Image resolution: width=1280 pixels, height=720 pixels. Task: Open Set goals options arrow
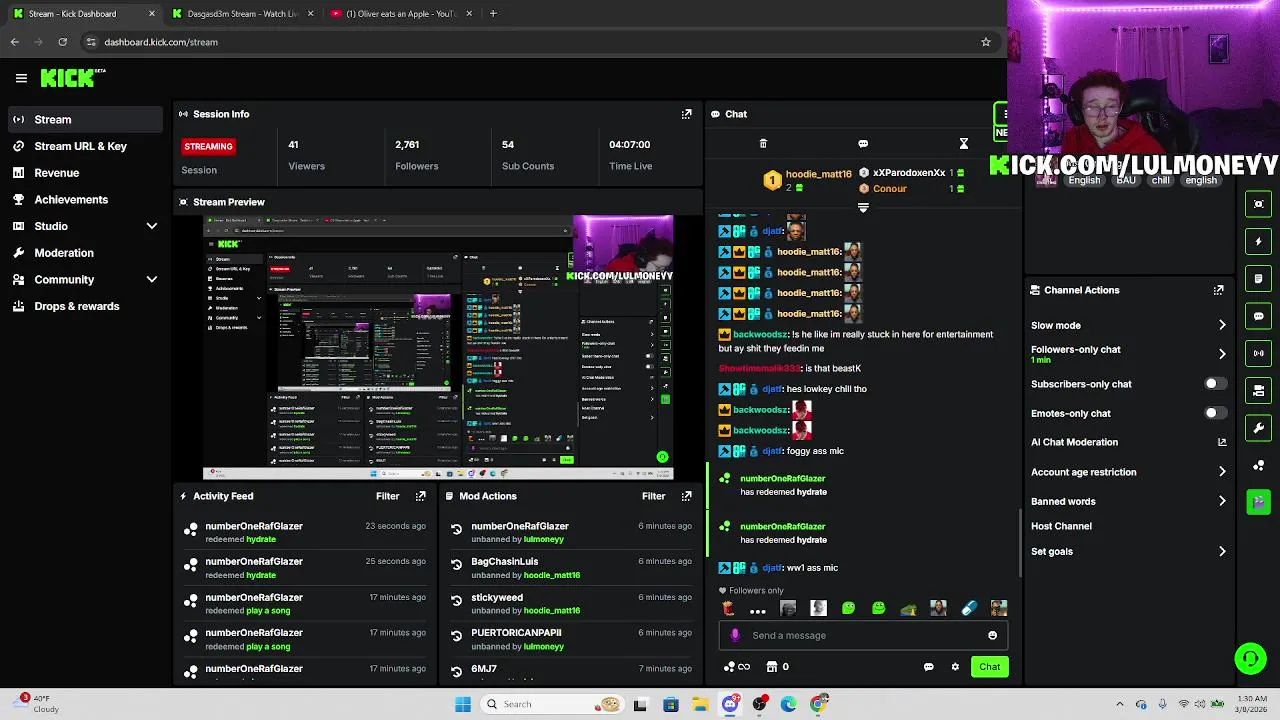(1222, 551)
